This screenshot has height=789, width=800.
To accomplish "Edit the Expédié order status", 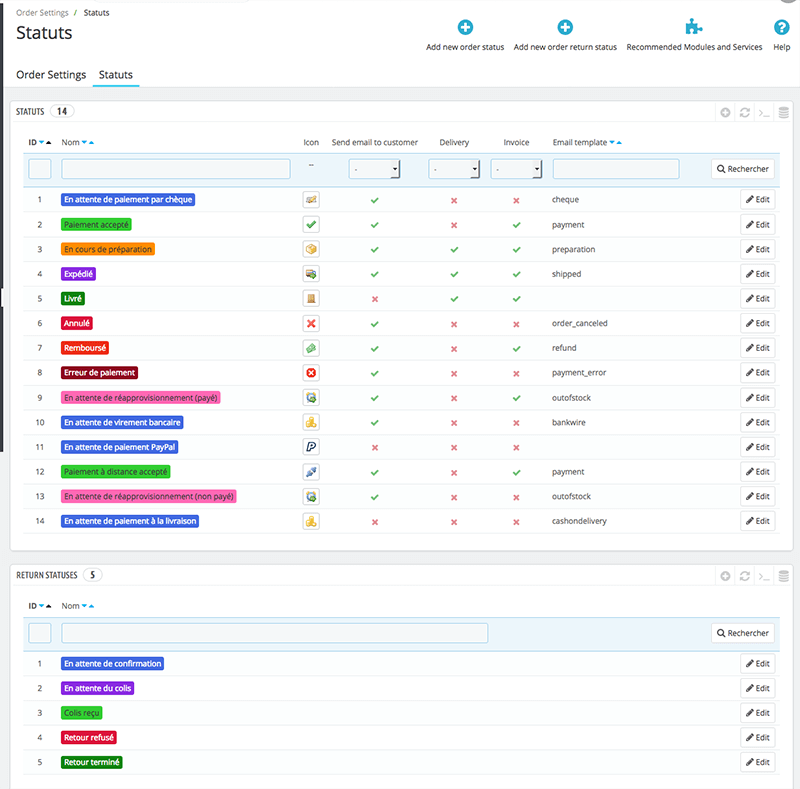I will coord(757,274).
